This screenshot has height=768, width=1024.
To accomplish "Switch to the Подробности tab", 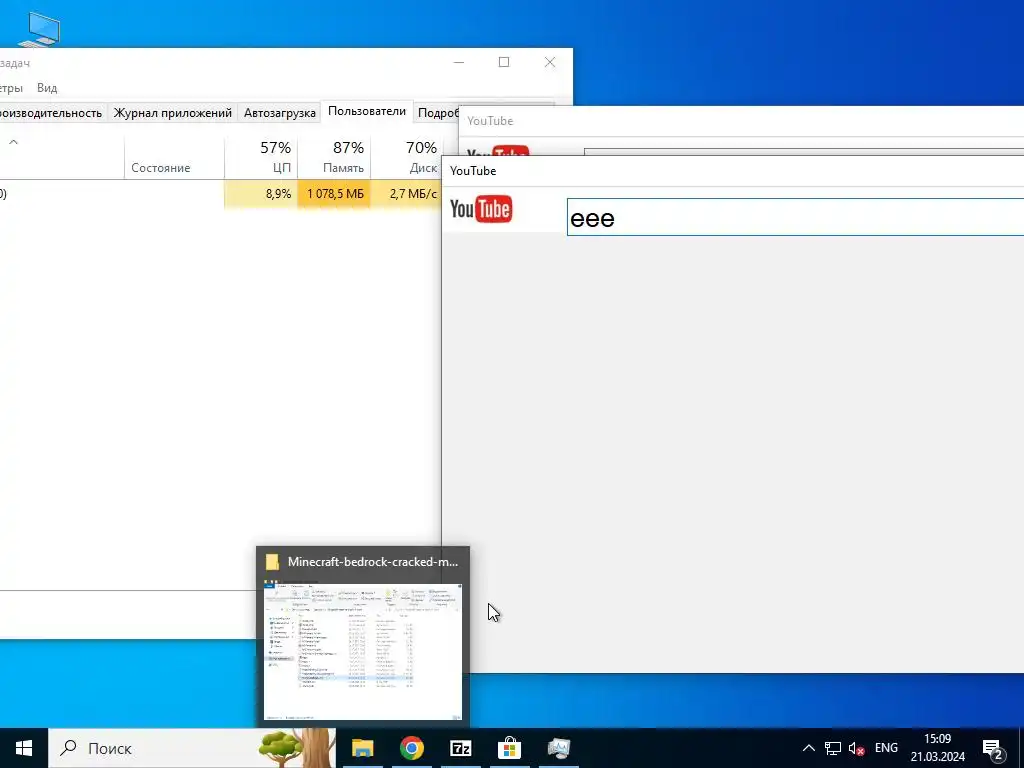I will pyautogui.click(x=438, y=113).
